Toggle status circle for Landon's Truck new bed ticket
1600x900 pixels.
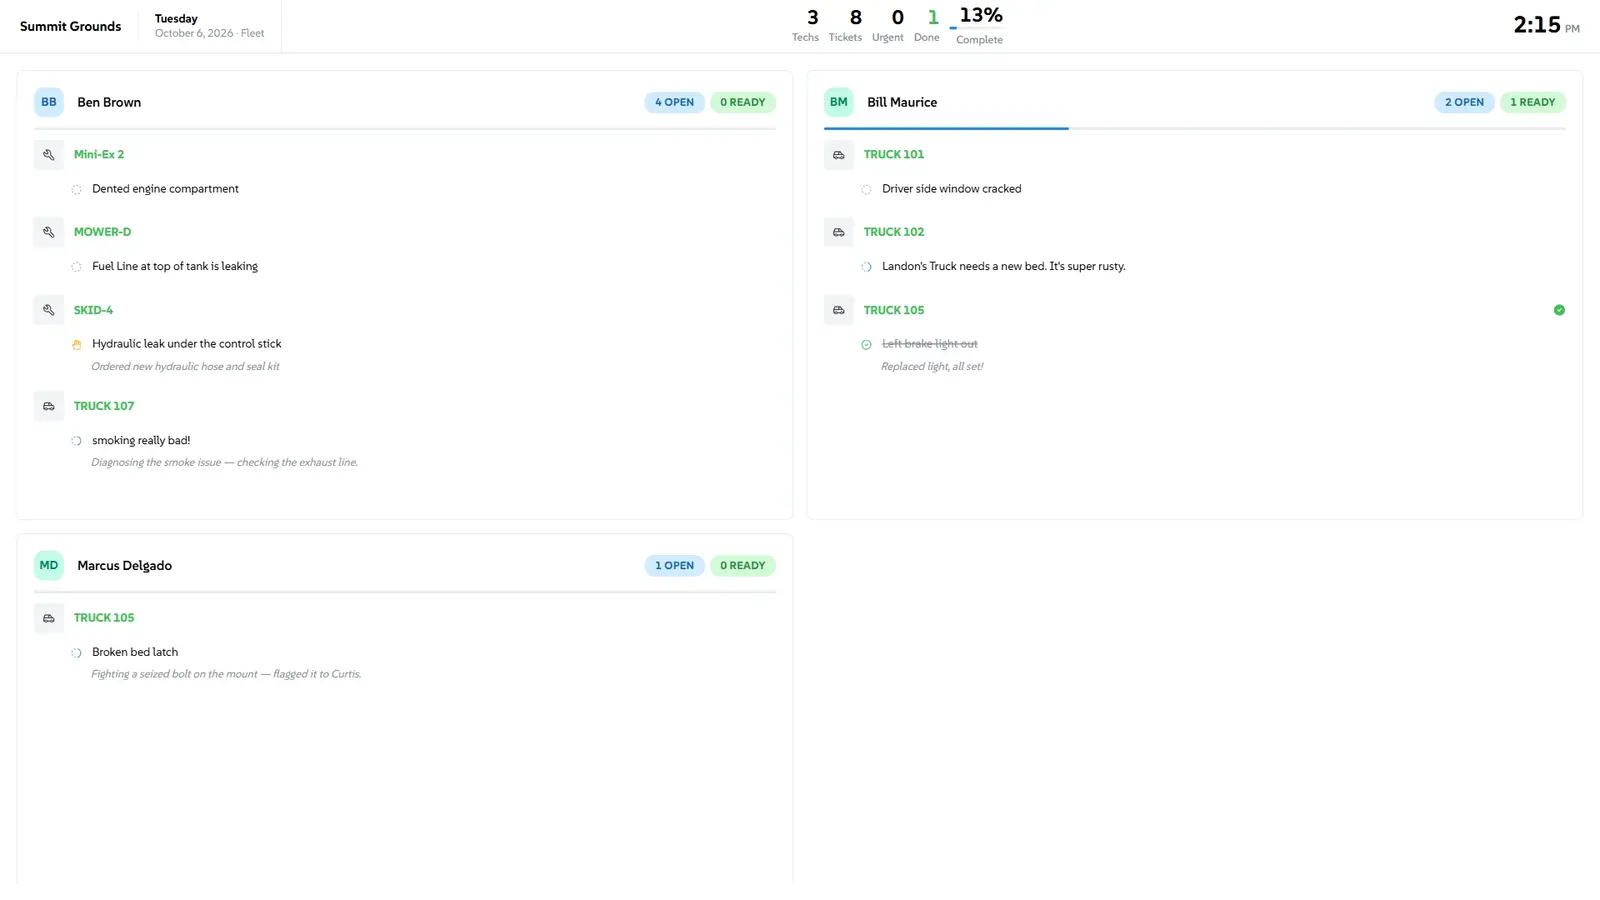pyautogui.click(x=866, y=267)
